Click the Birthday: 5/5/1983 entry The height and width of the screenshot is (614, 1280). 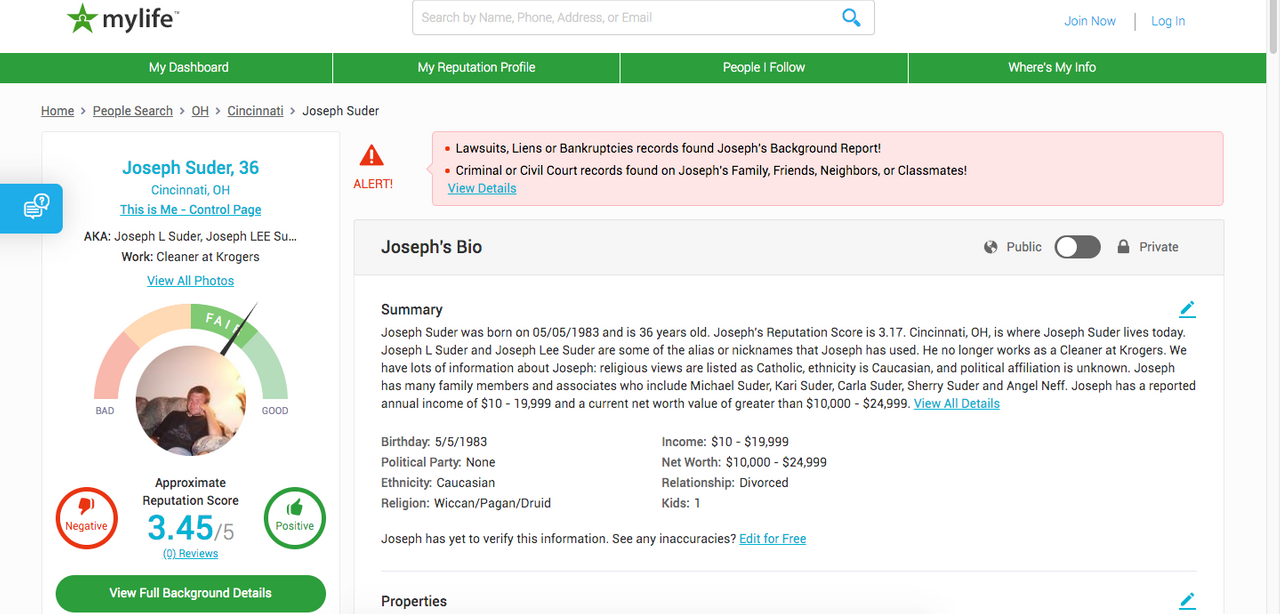[x=434, y=441]
